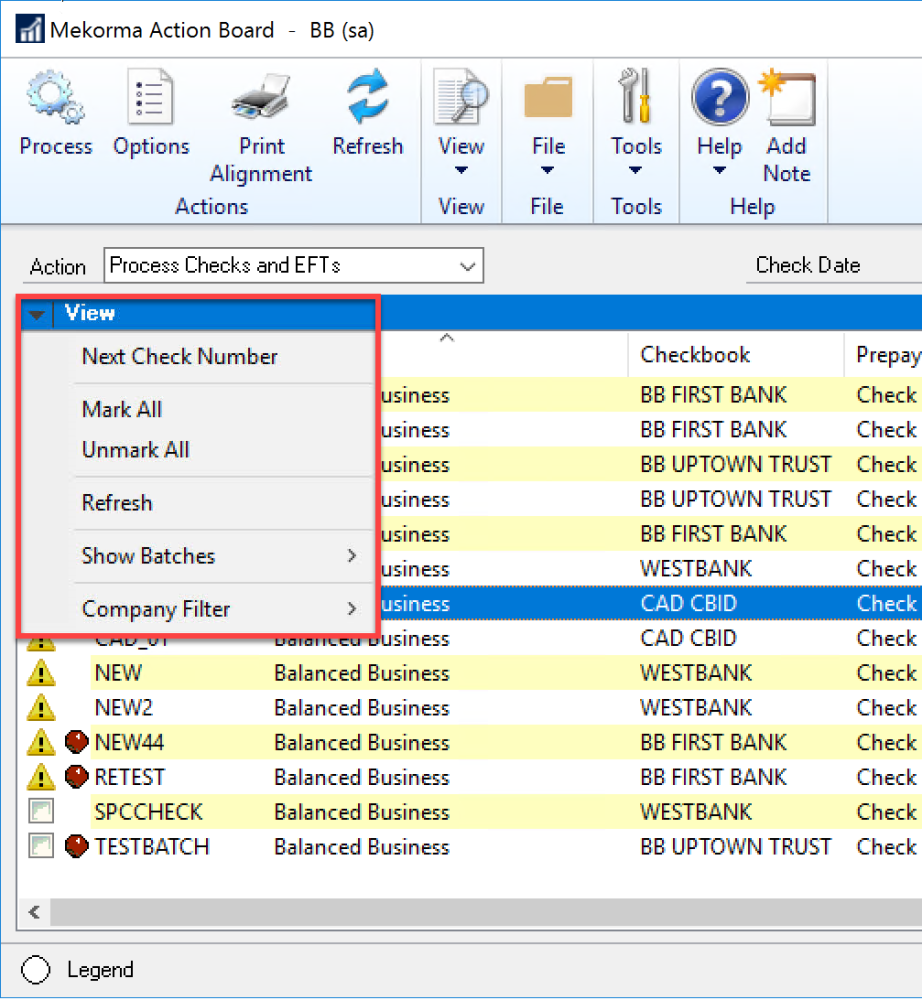The image size is (922, 1000).
Task: Click the horizontal scrollbar track
Action: [486, 913]
